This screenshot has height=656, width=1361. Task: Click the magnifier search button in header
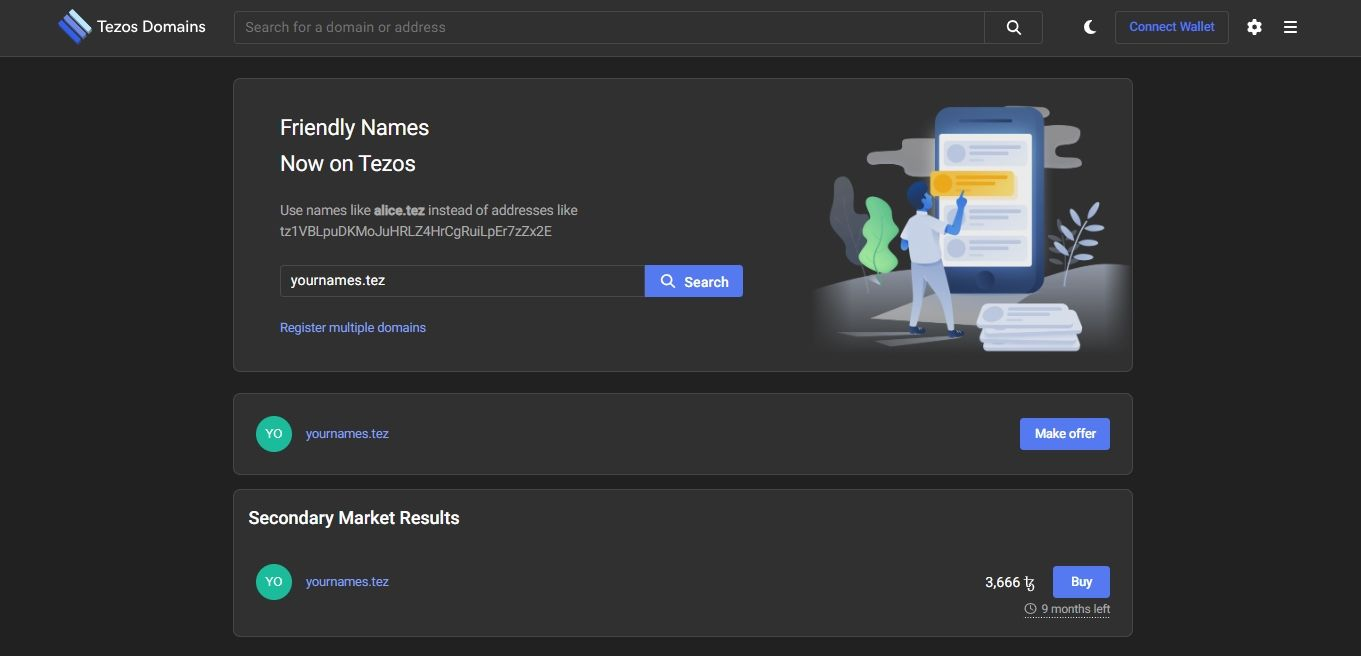click(x=1013, y=28)
